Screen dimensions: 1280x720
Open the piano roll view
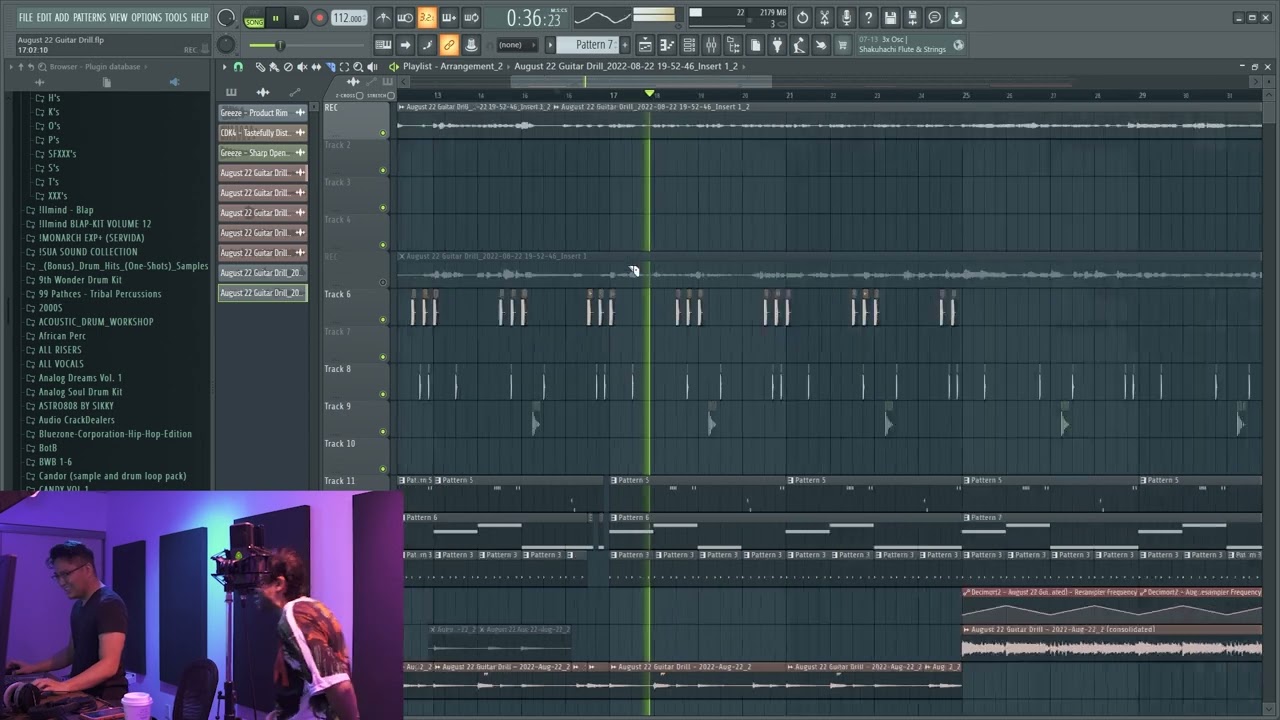click(x=667, y=45)
